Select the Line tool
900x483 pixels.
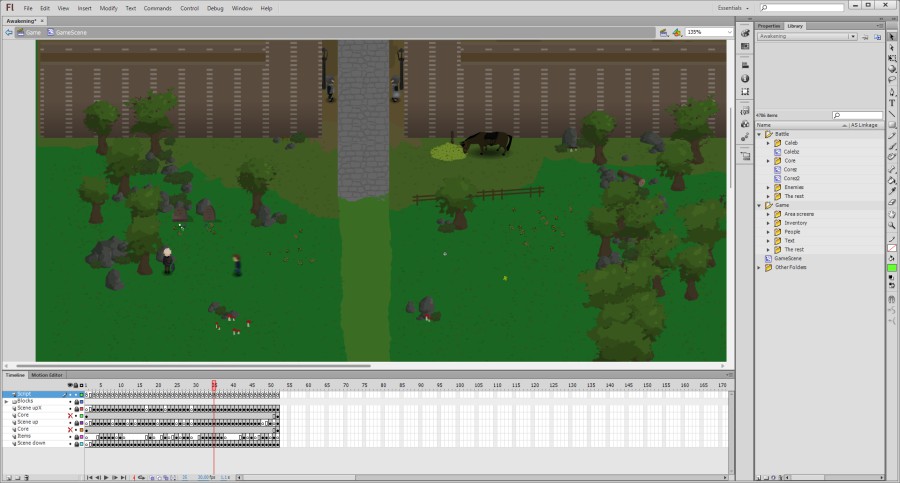(x=892, y=113)
